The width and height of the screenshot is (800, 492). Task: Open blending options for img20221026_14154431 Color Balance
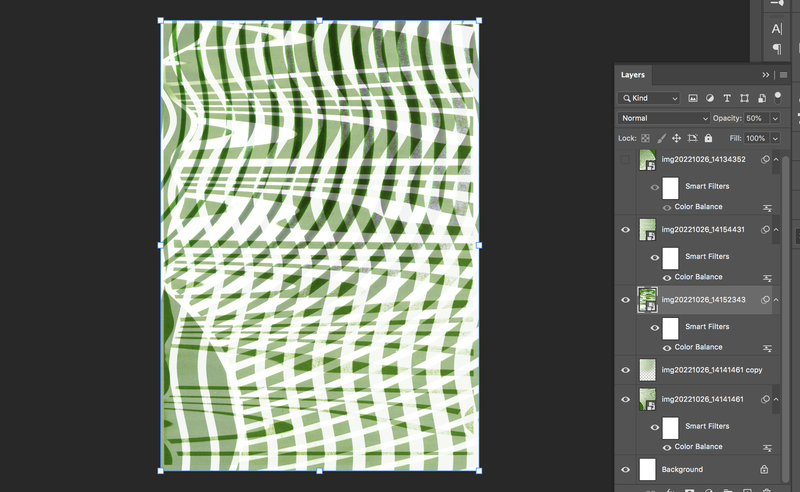coord(767,278)
